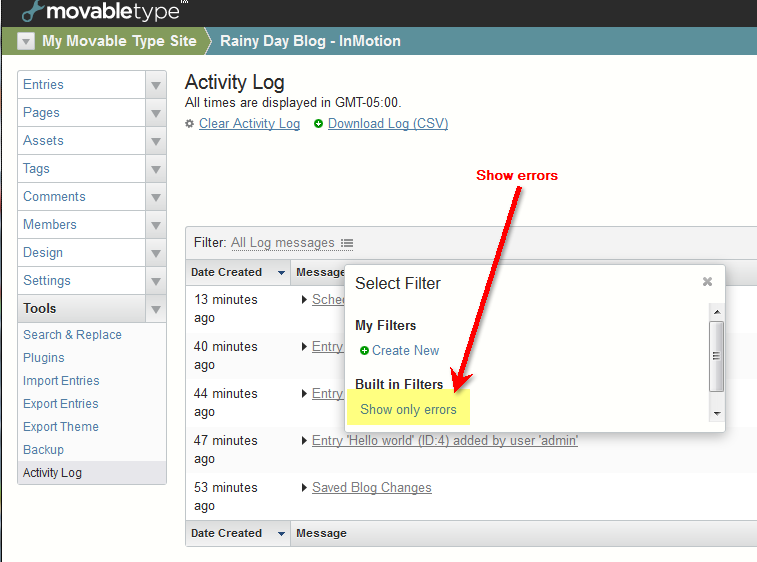This screenshot has height=562, width=757.
Task: Click the Clear Activity Log link
Action: 250,124
